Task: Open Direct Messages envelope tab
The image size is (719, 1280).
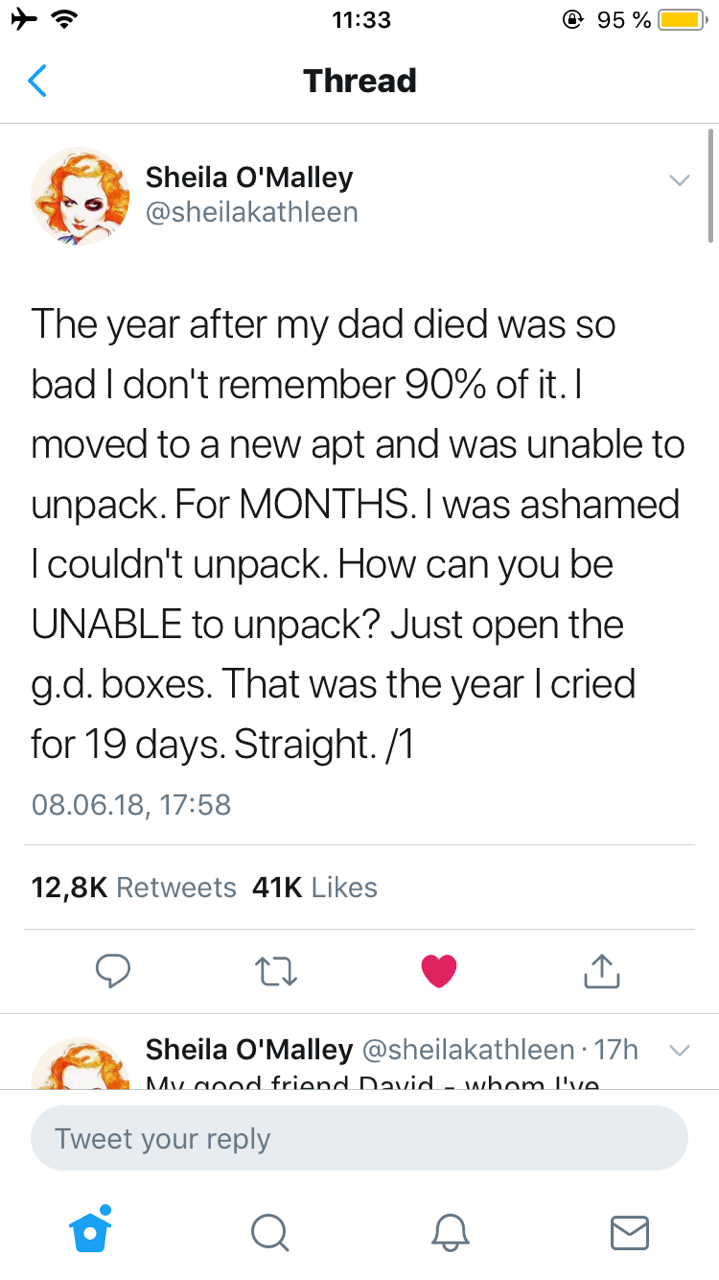Action: [629, 1232]
